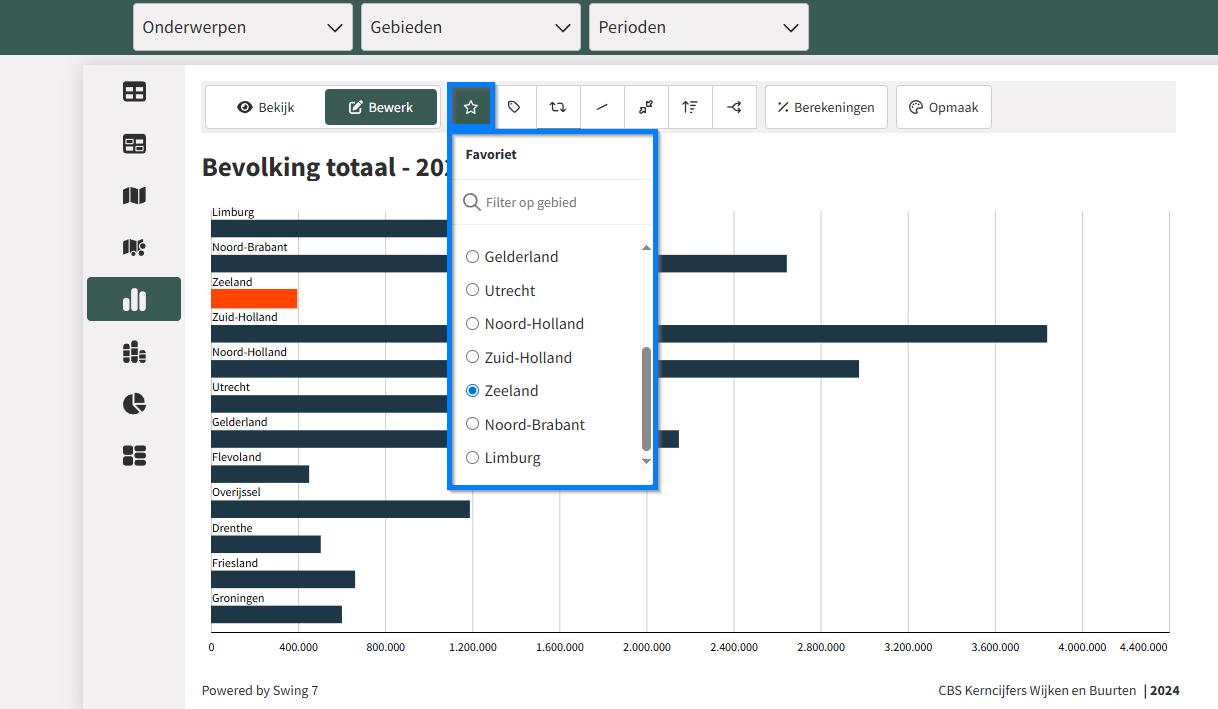Select the Utrecht radio option
The image size is (1218, 709).
click(x=473, y=290)
